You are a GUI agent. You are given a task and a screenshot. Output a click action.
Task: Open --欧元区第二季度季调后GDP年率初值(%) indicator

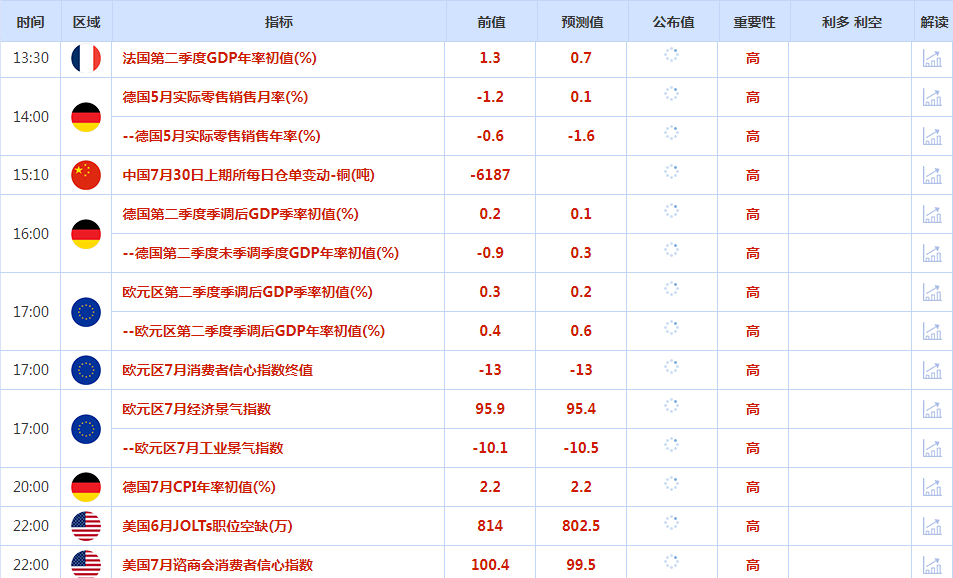click(x=254, y=331)
